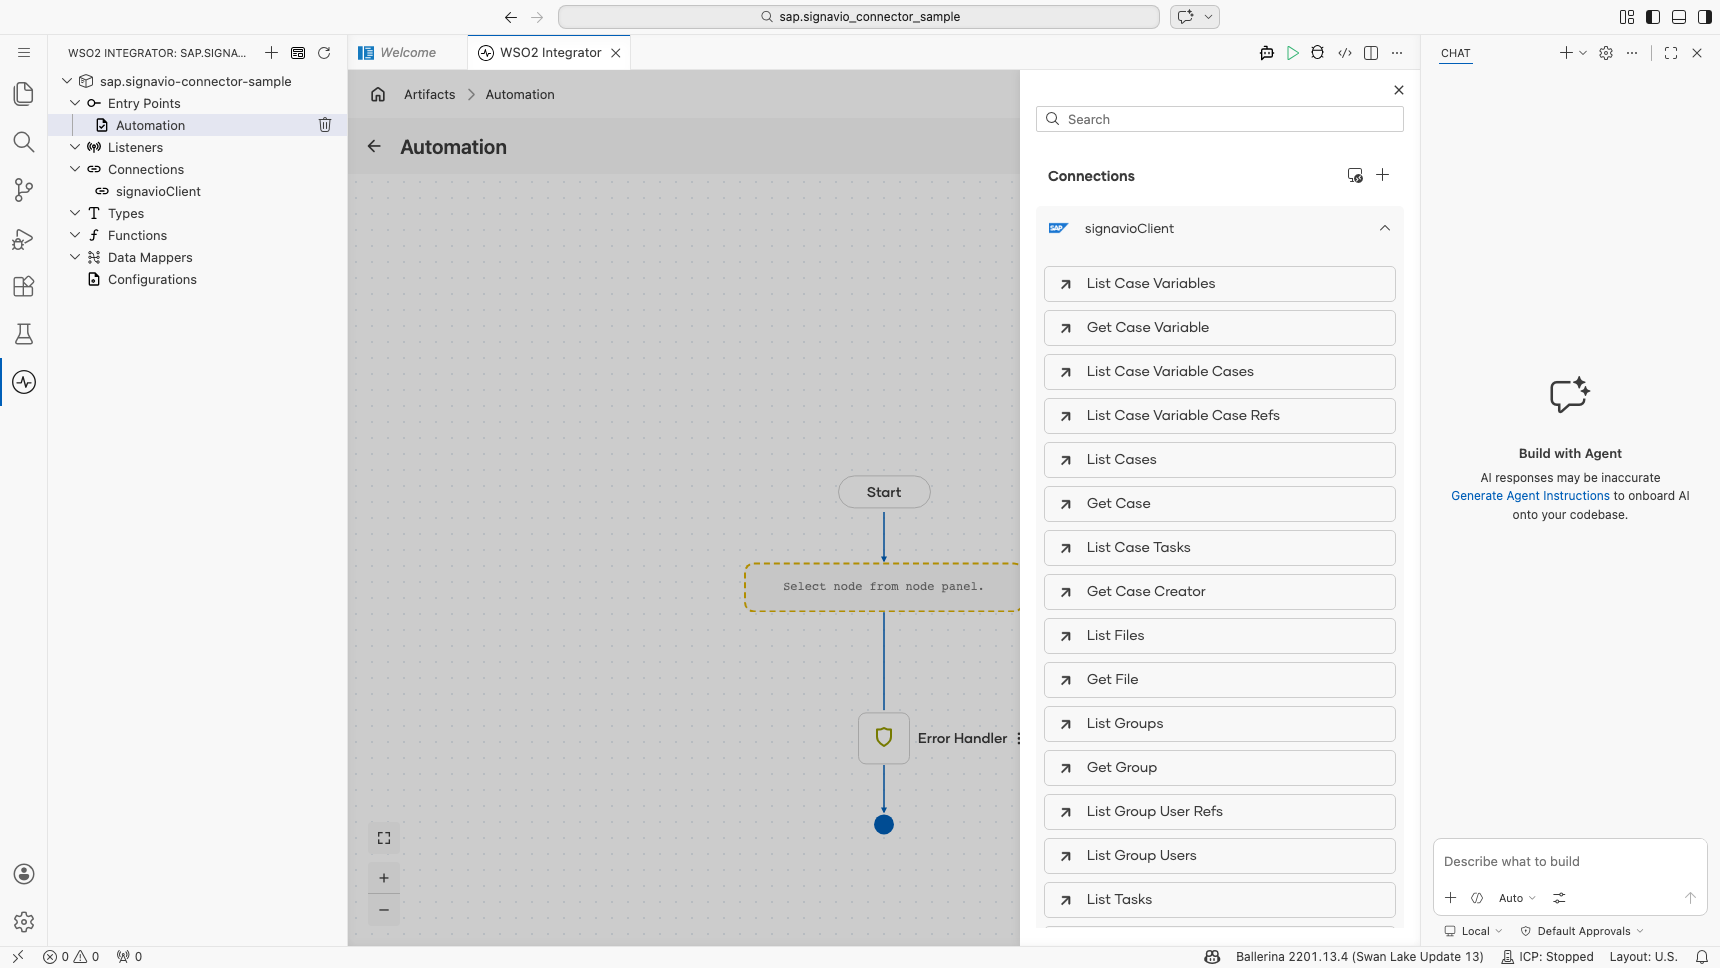Open the Testing flask view
This screenshot has height=968, width=1720.
(x=24, y=334)
